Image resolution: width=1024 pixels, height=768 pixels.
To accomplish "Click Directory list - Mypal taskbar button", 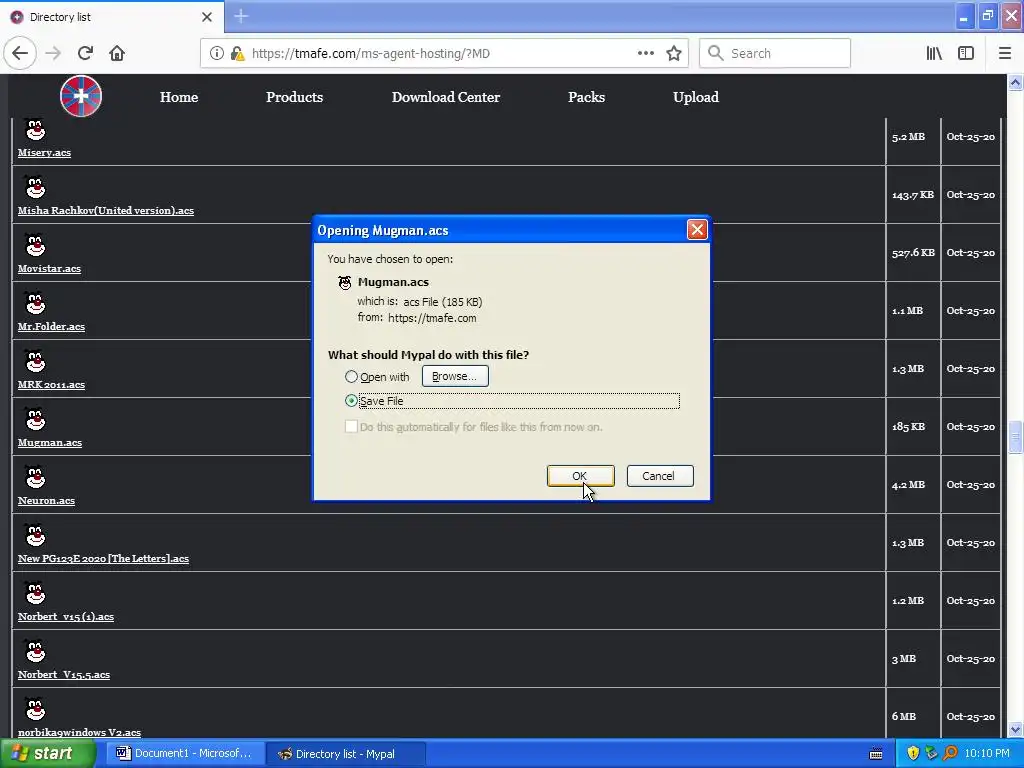I will 346,754.
